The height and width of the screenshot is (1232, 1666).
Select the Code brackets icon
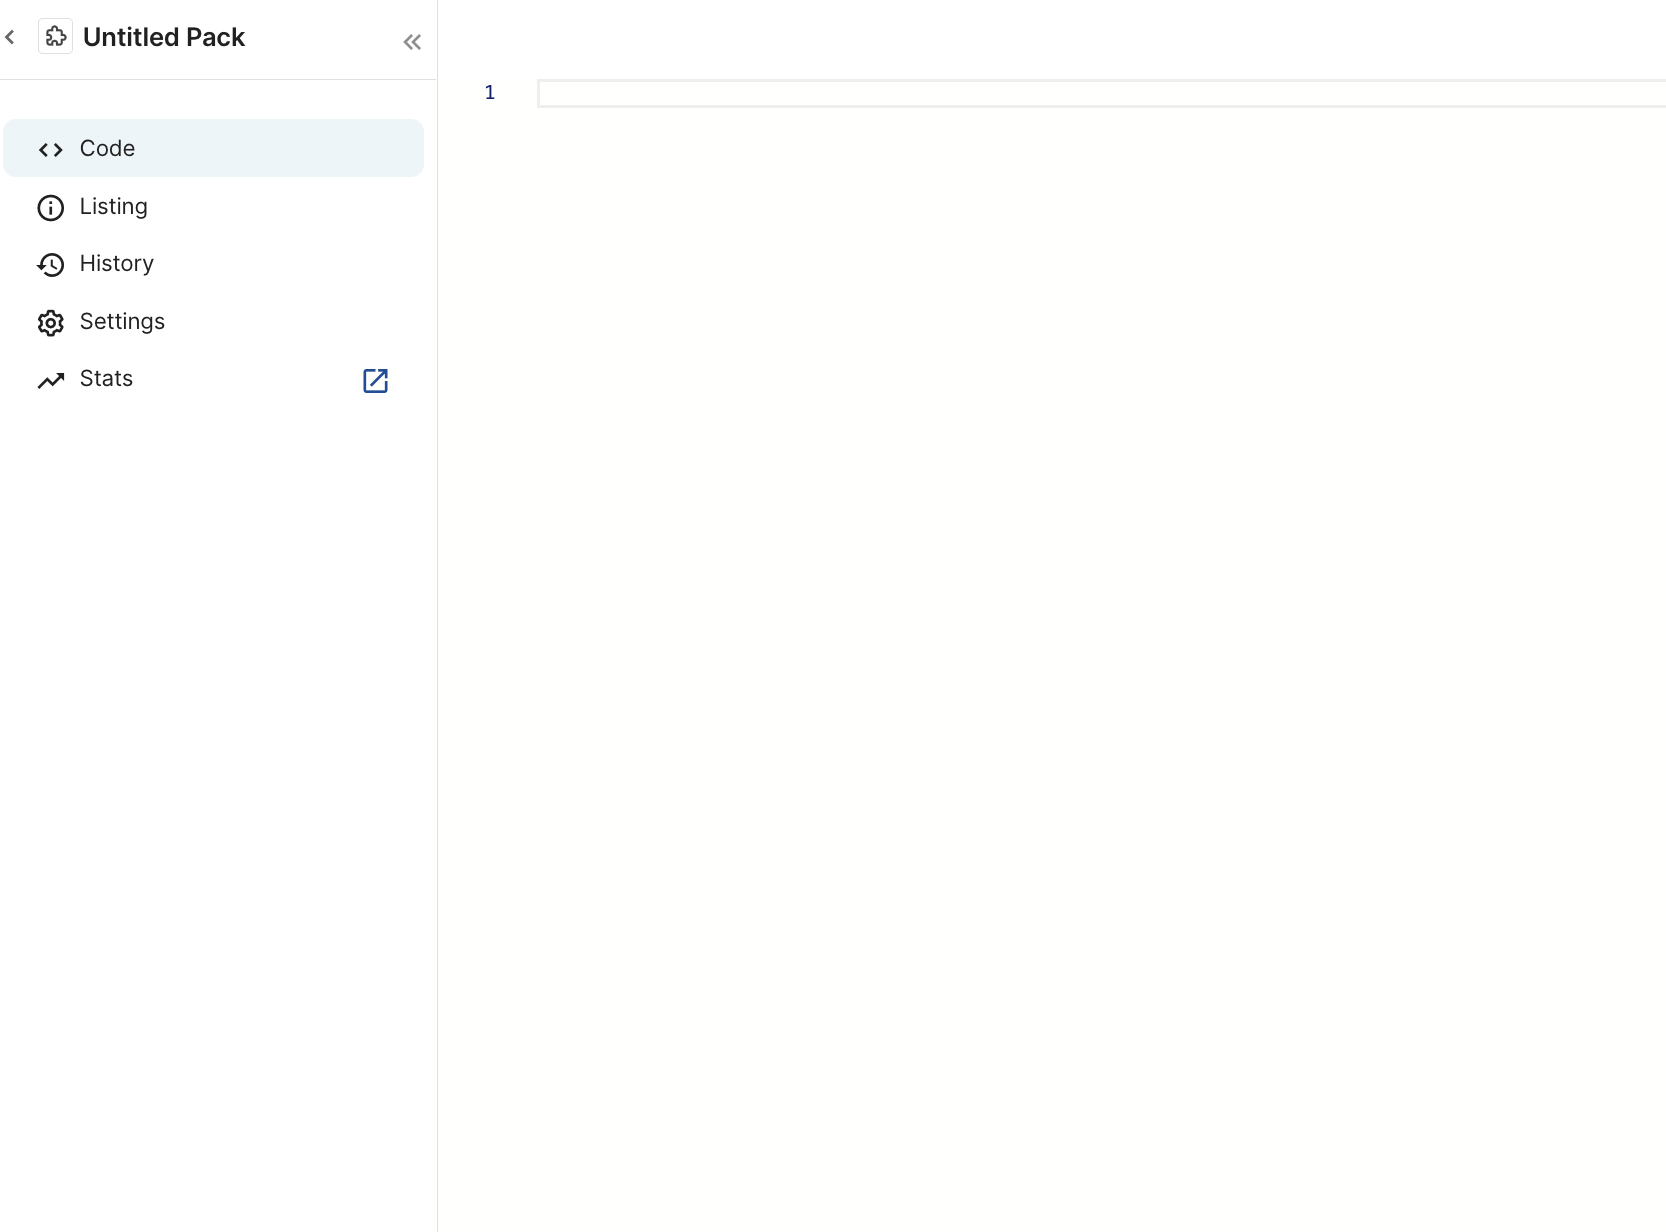tap(51, 150)
